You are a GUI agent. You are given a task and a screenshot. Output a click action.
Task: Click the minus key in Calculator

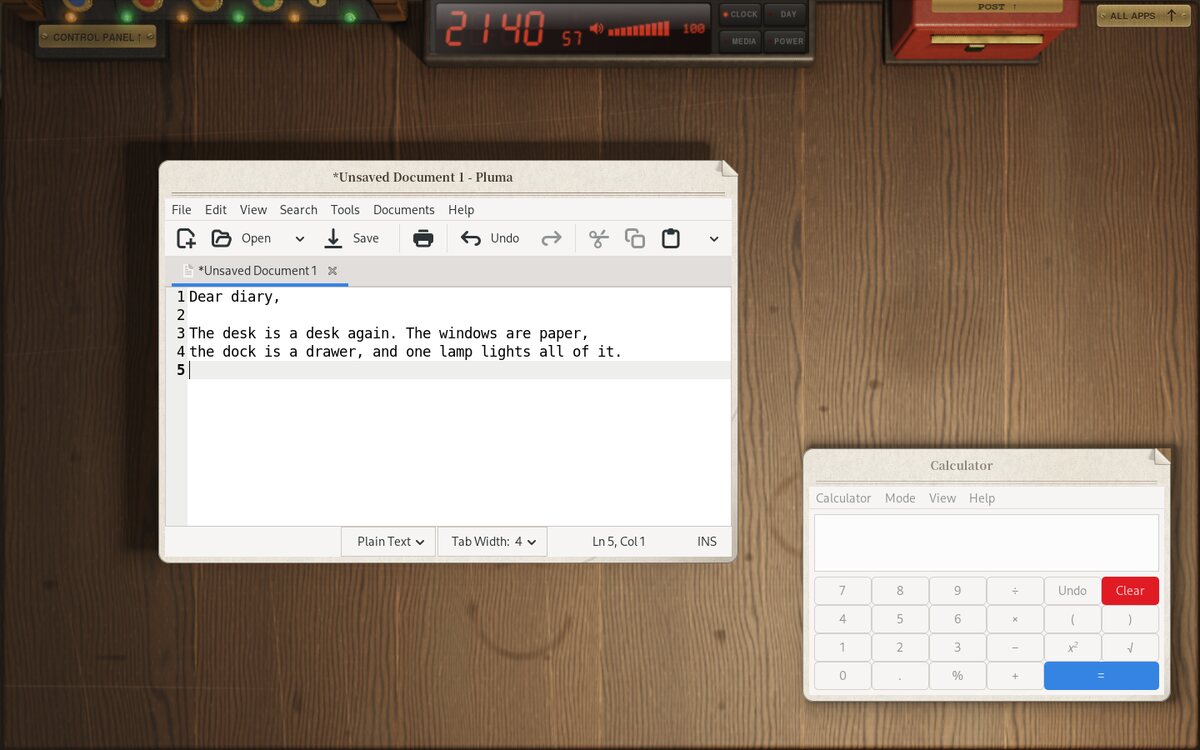coord(1015,647)
